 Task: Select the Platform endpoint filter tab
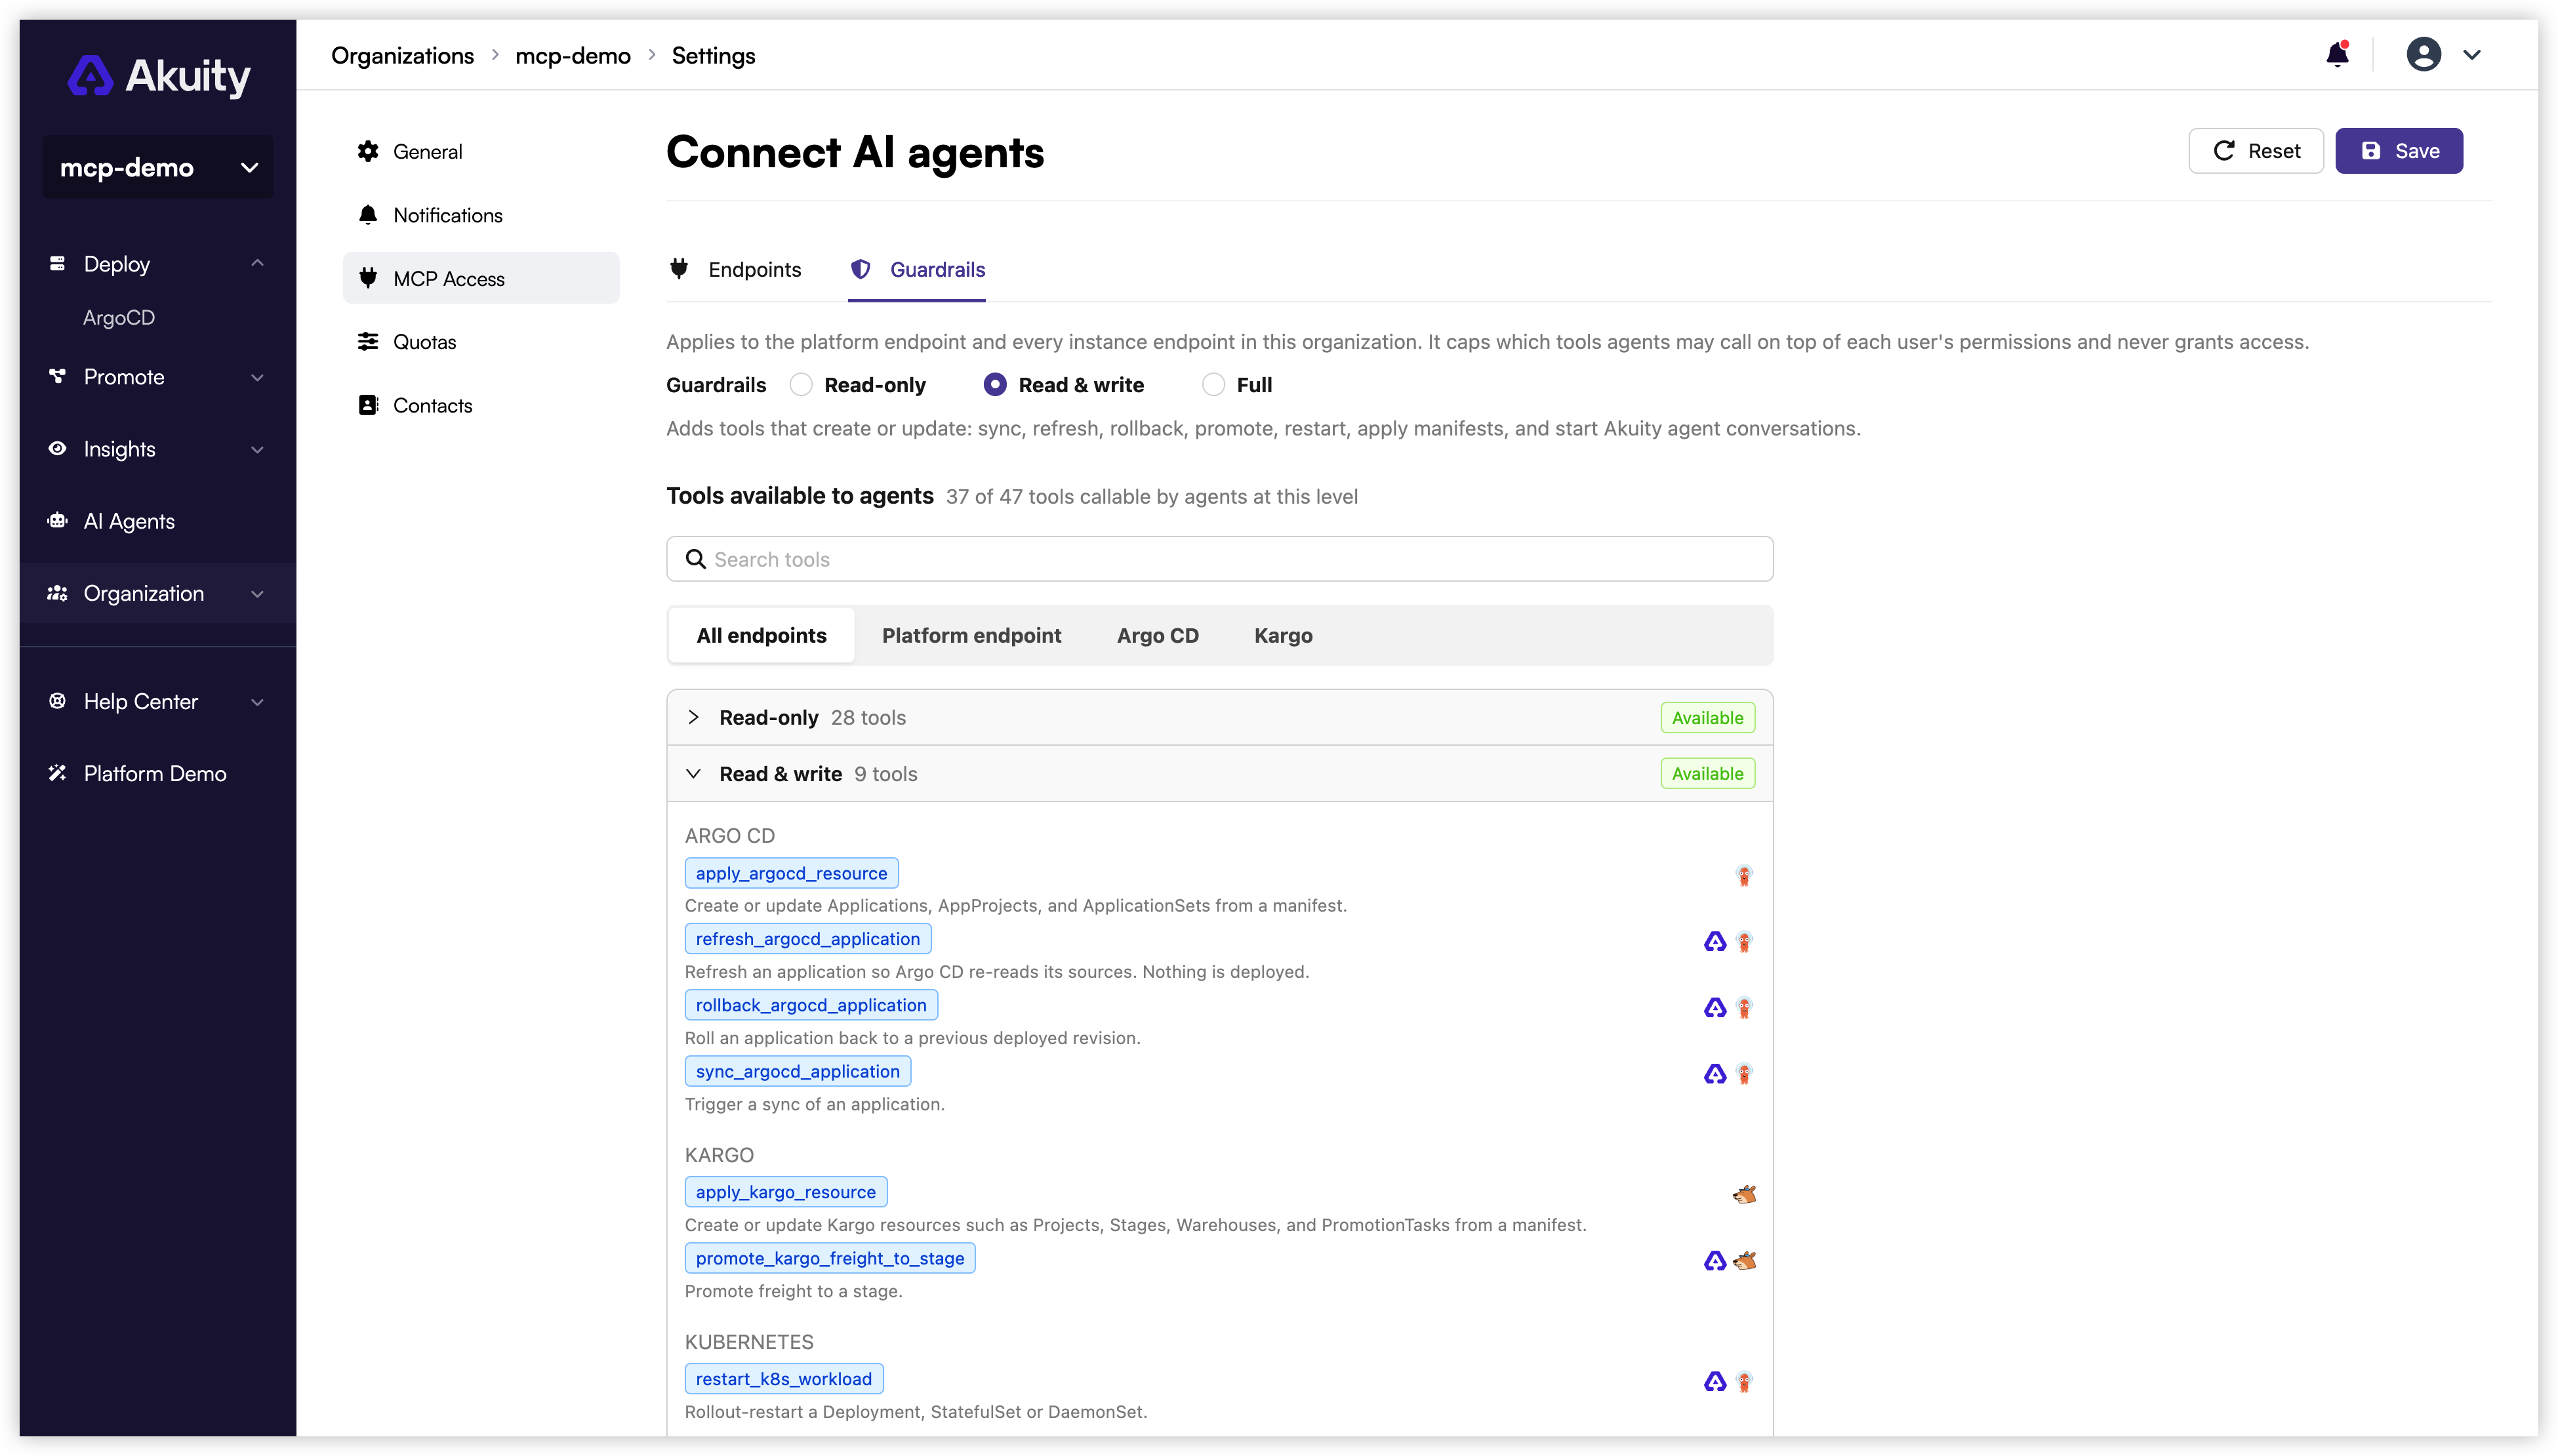click(x=971, y=636)
